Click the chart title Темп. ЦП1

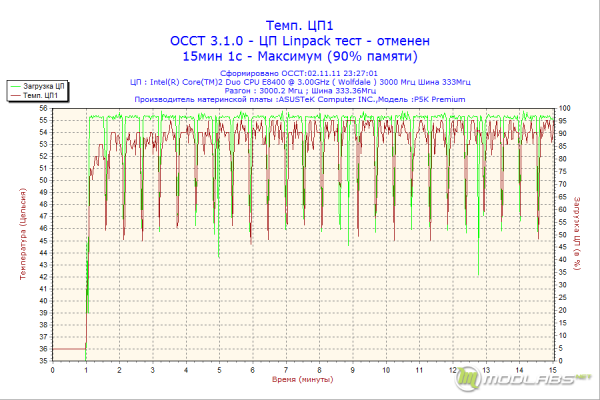click(x=300, y=26)
